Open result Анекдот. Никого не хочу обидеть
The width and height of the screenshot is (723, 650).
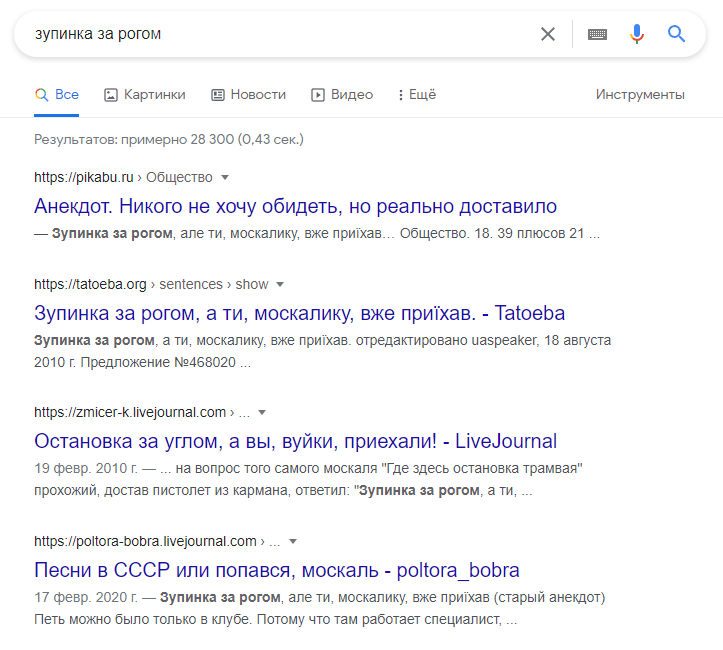296,206
